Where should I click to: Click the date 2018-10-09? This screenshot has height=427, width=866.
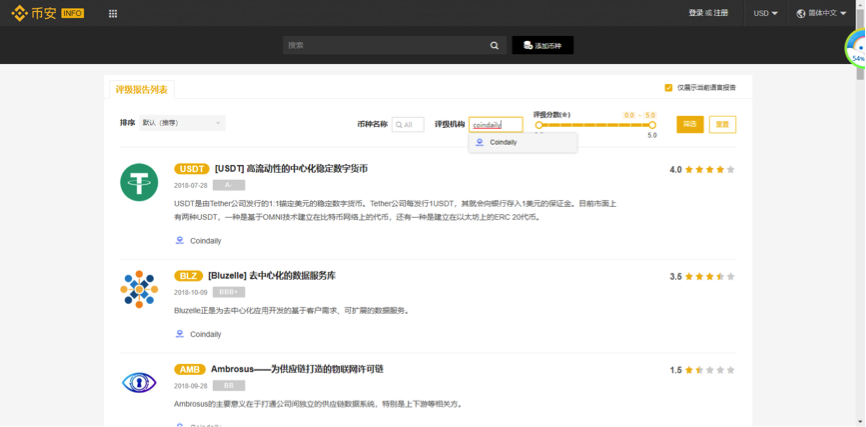[x=191, y=292]
